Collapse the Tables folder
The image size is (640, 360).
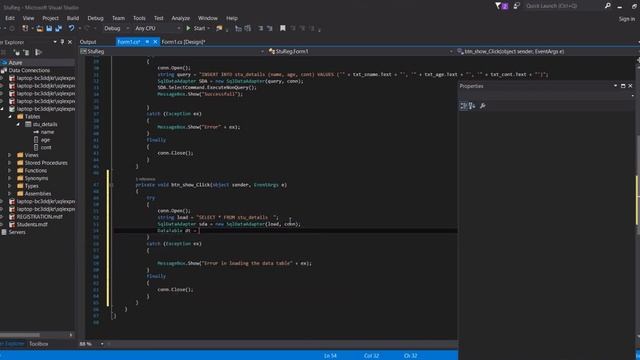(10, 117)
